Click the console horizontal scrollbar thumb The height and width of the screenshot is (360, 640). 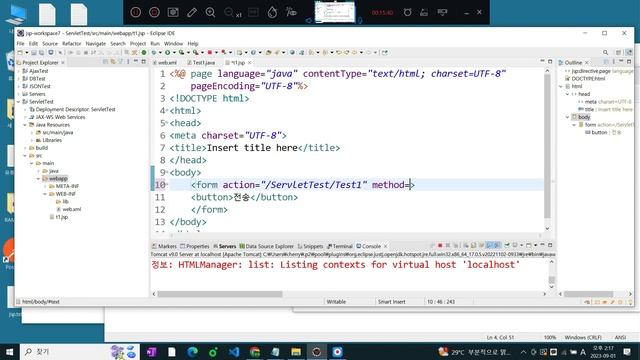220,294
